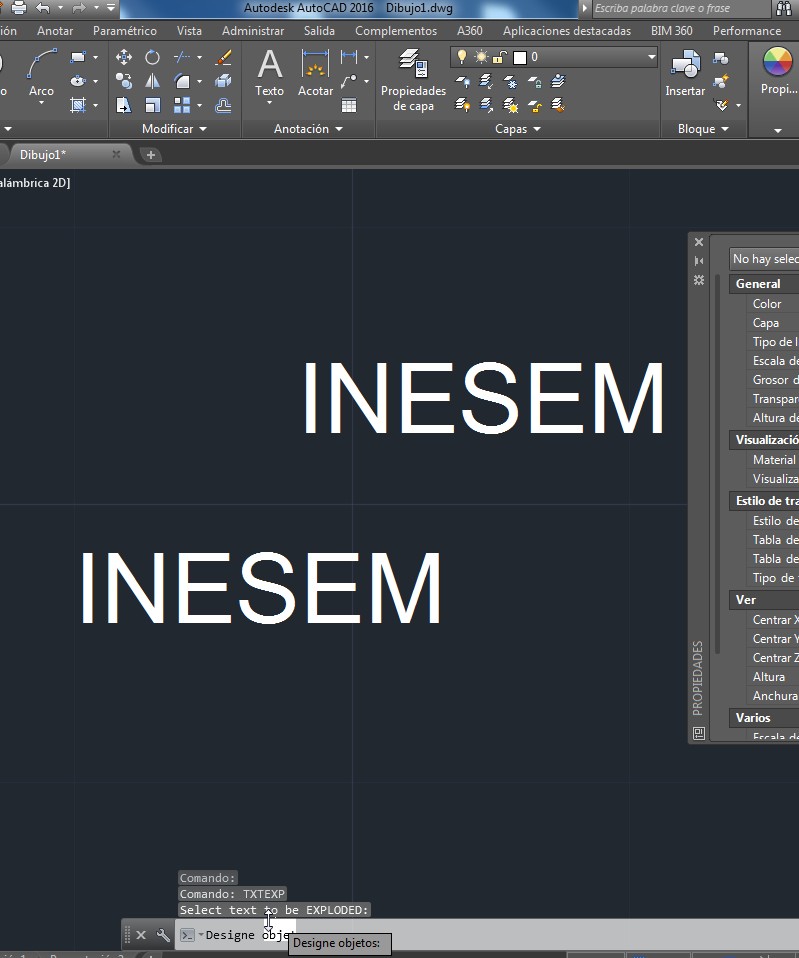Select the Mirror (Simetría) tool
This screenshot has width=799, height=958.
(152, 81)
